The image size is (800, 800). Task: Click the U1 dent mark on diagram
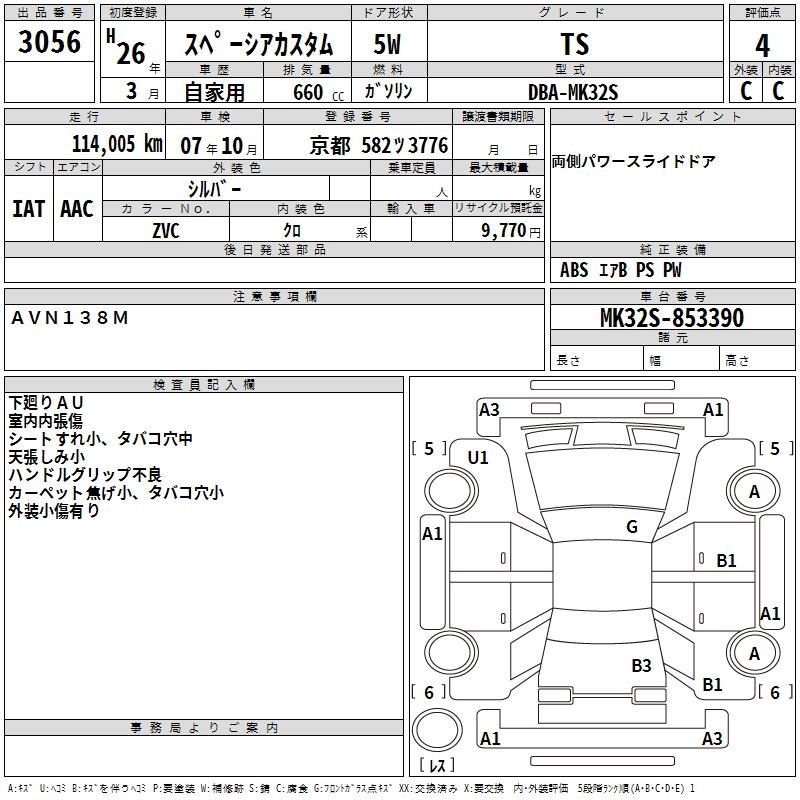(478, 458)
